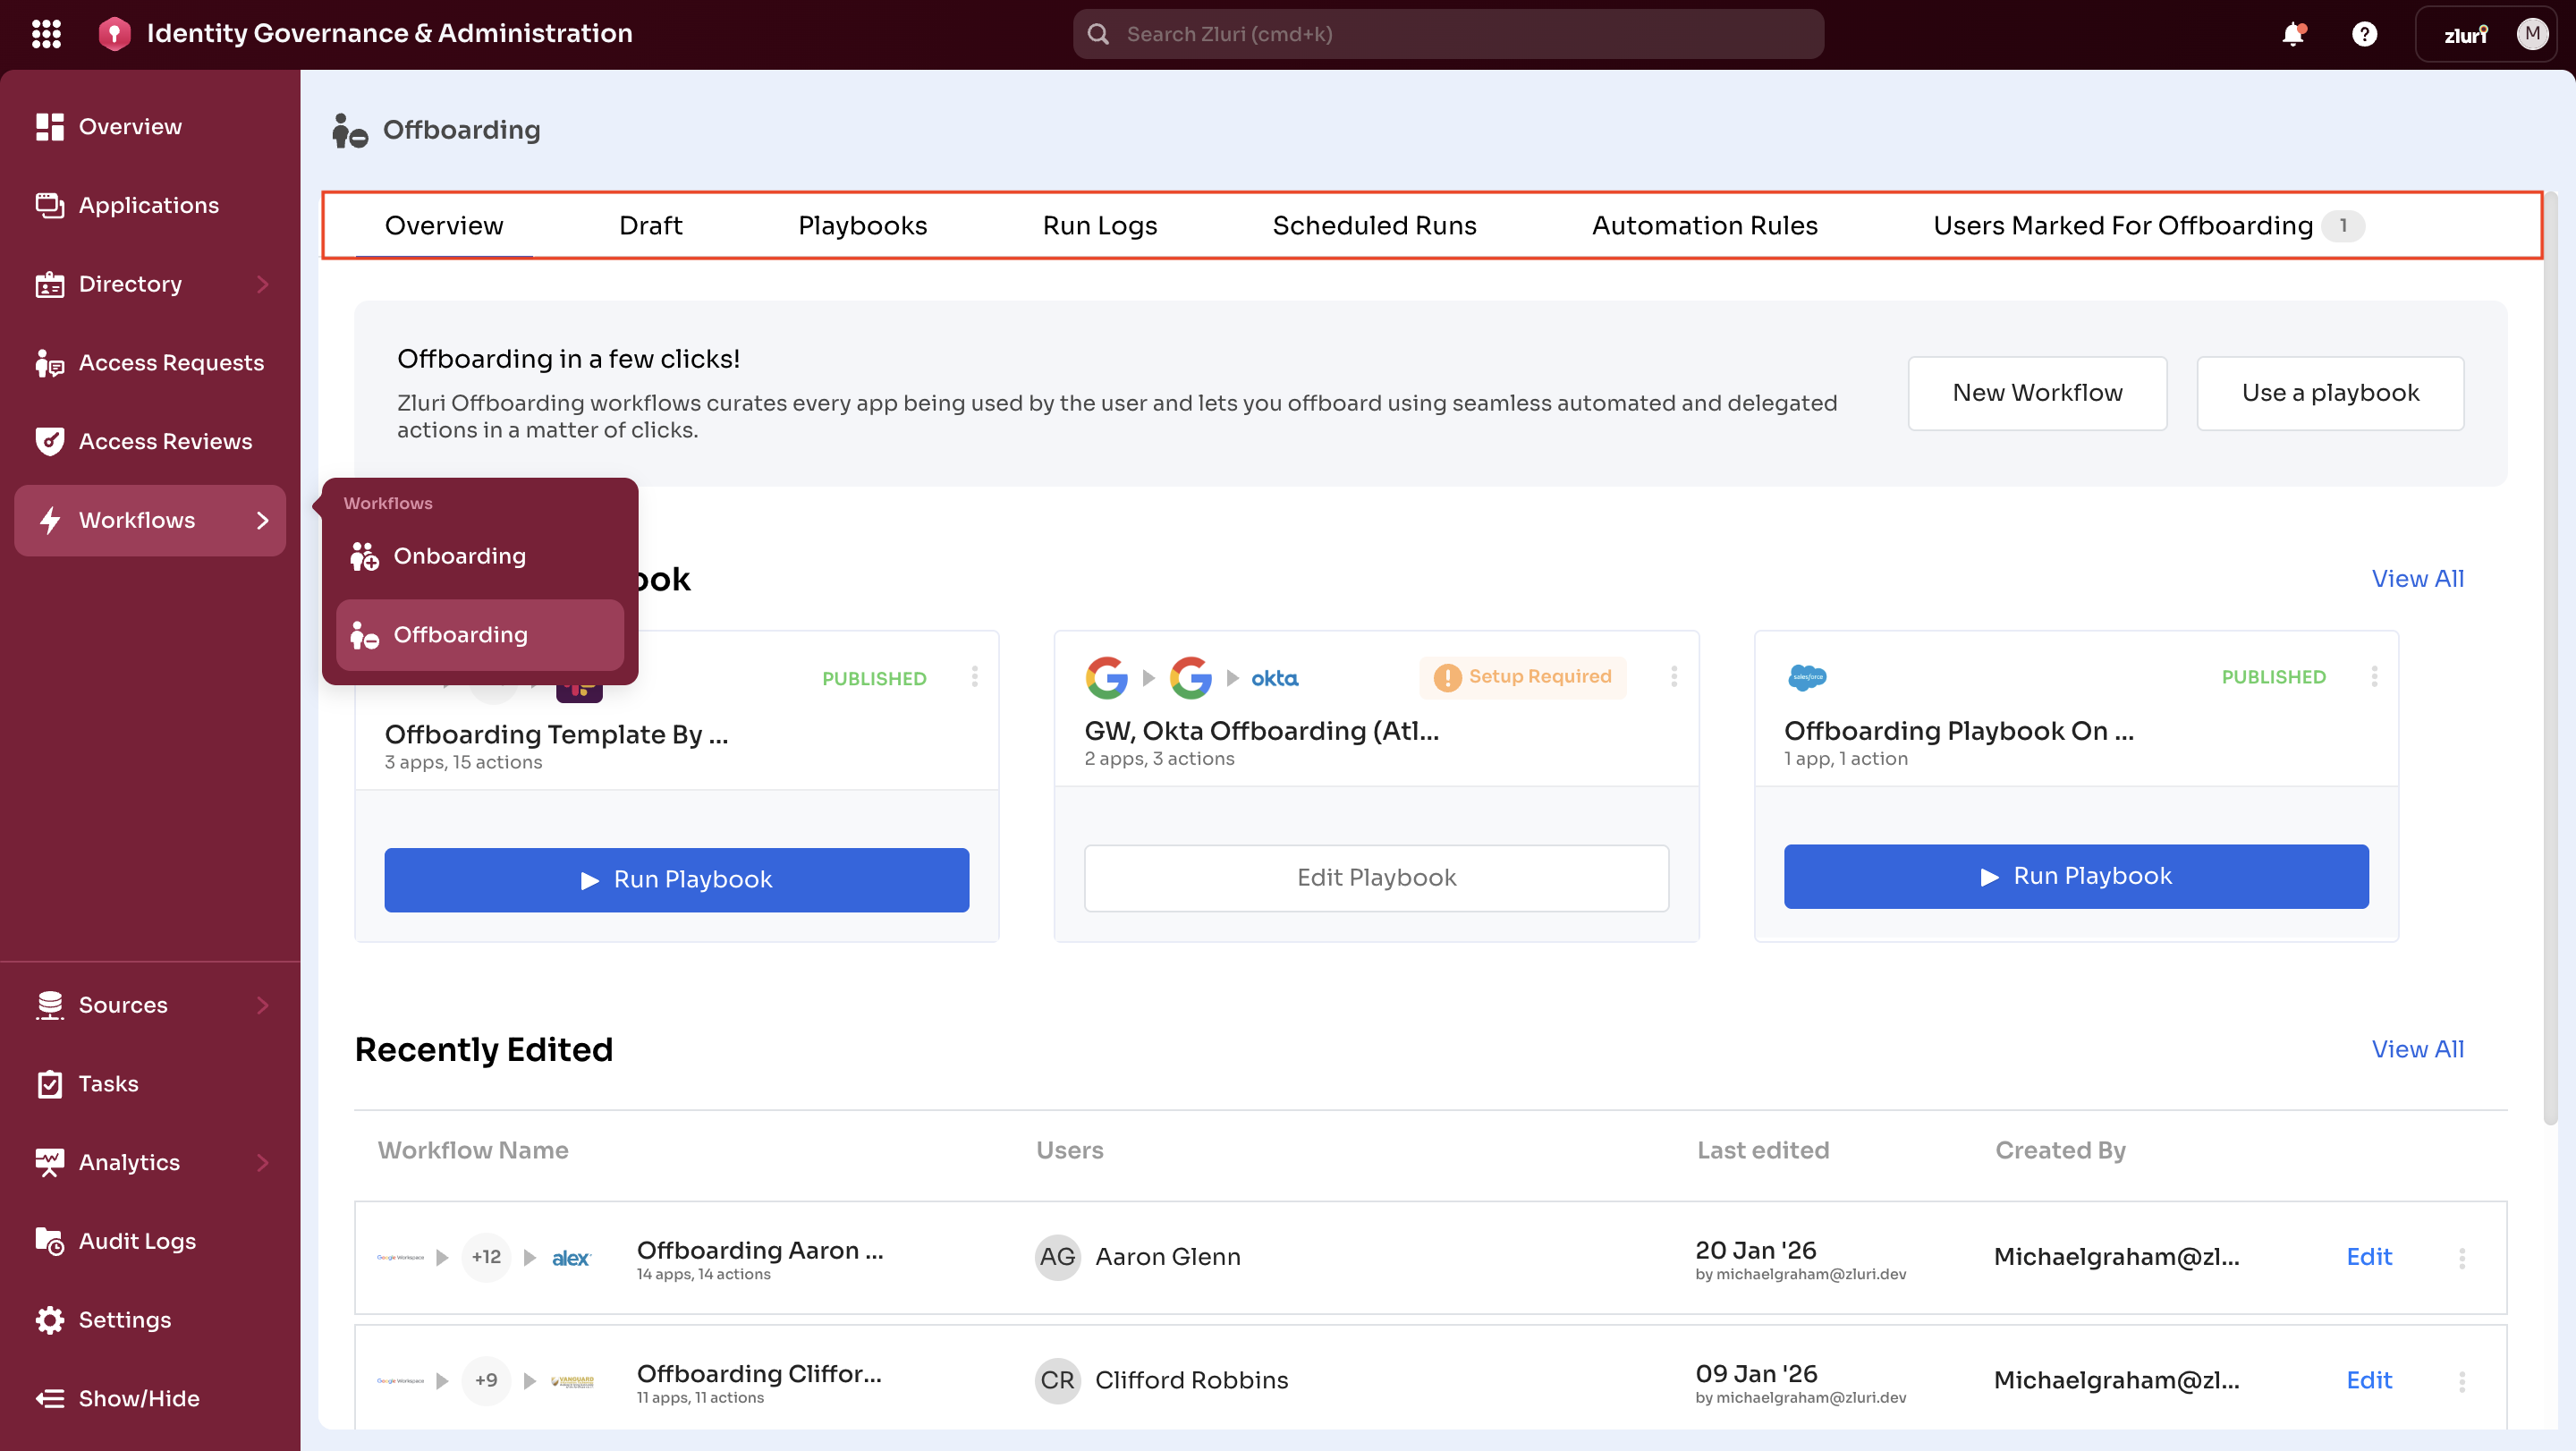The width and height of the screenshot is (2576, 1451).
Task: Open Audit Logs in sidebar
Action: 137,1241
